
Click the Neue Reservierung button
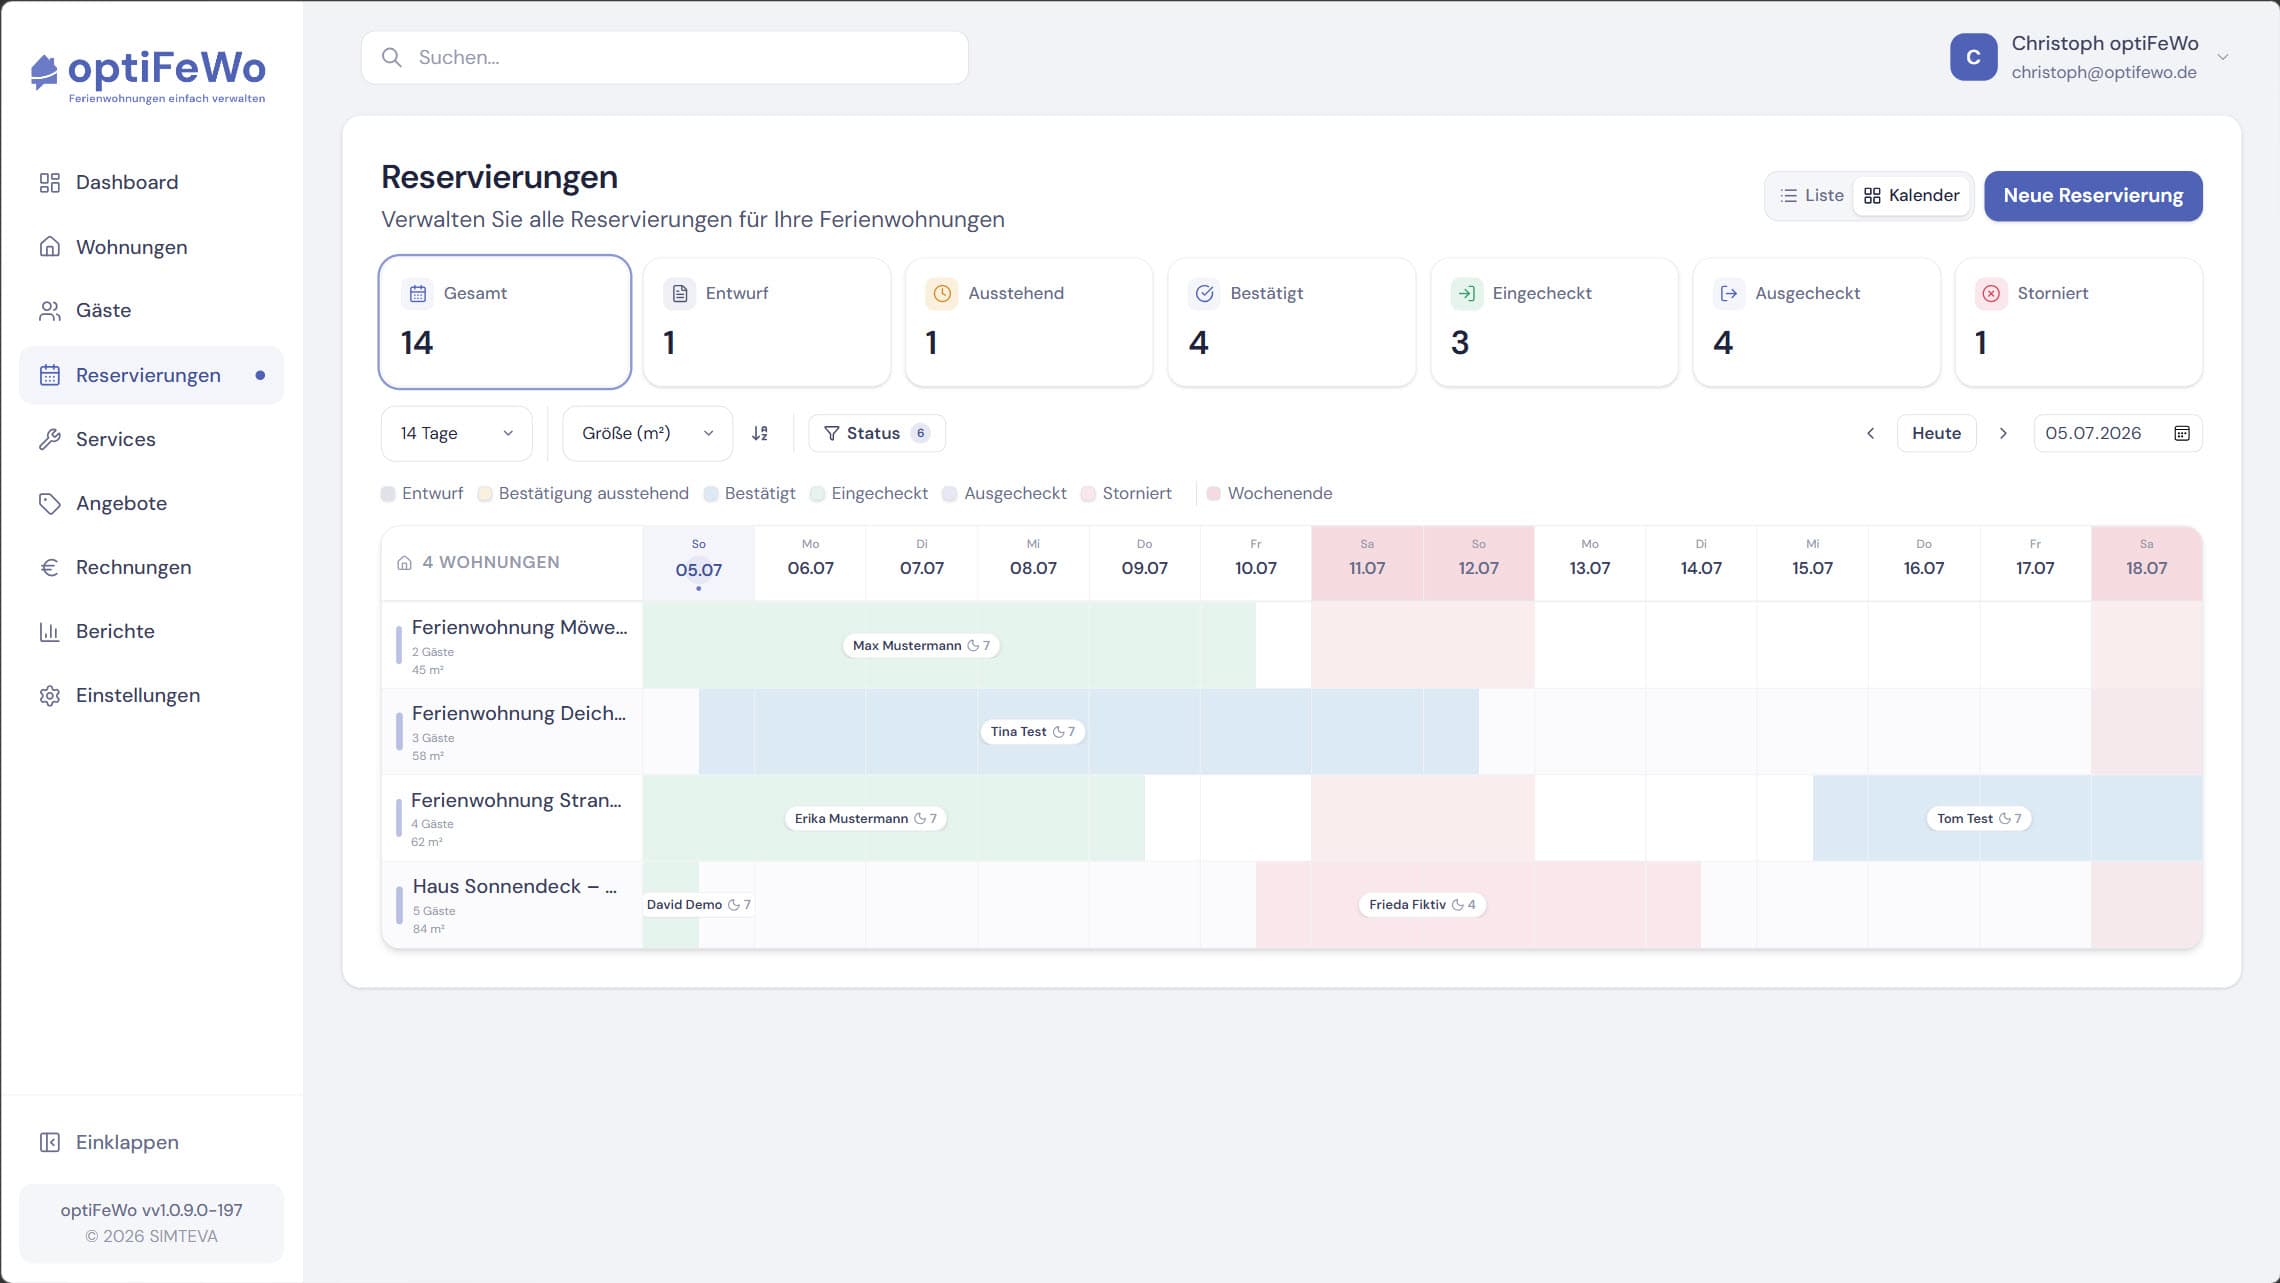click(2093, 195)
